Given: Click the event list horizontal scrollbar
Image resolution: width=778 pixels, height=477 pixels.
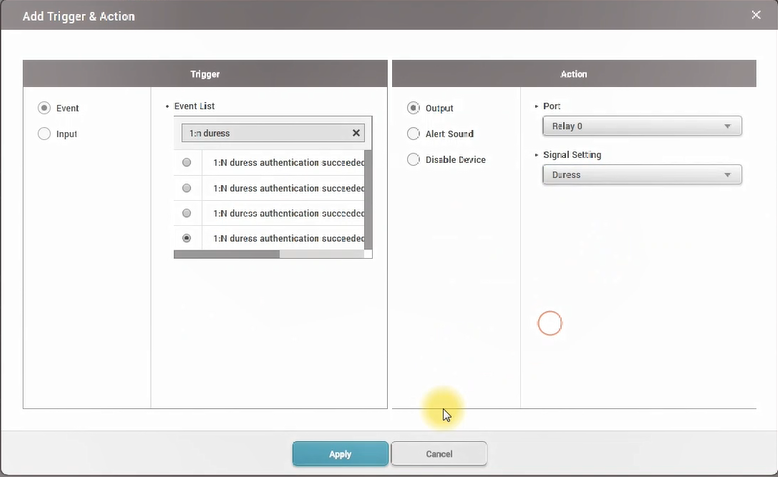Looking at the screenshot, I should click(x=227, y=254).
